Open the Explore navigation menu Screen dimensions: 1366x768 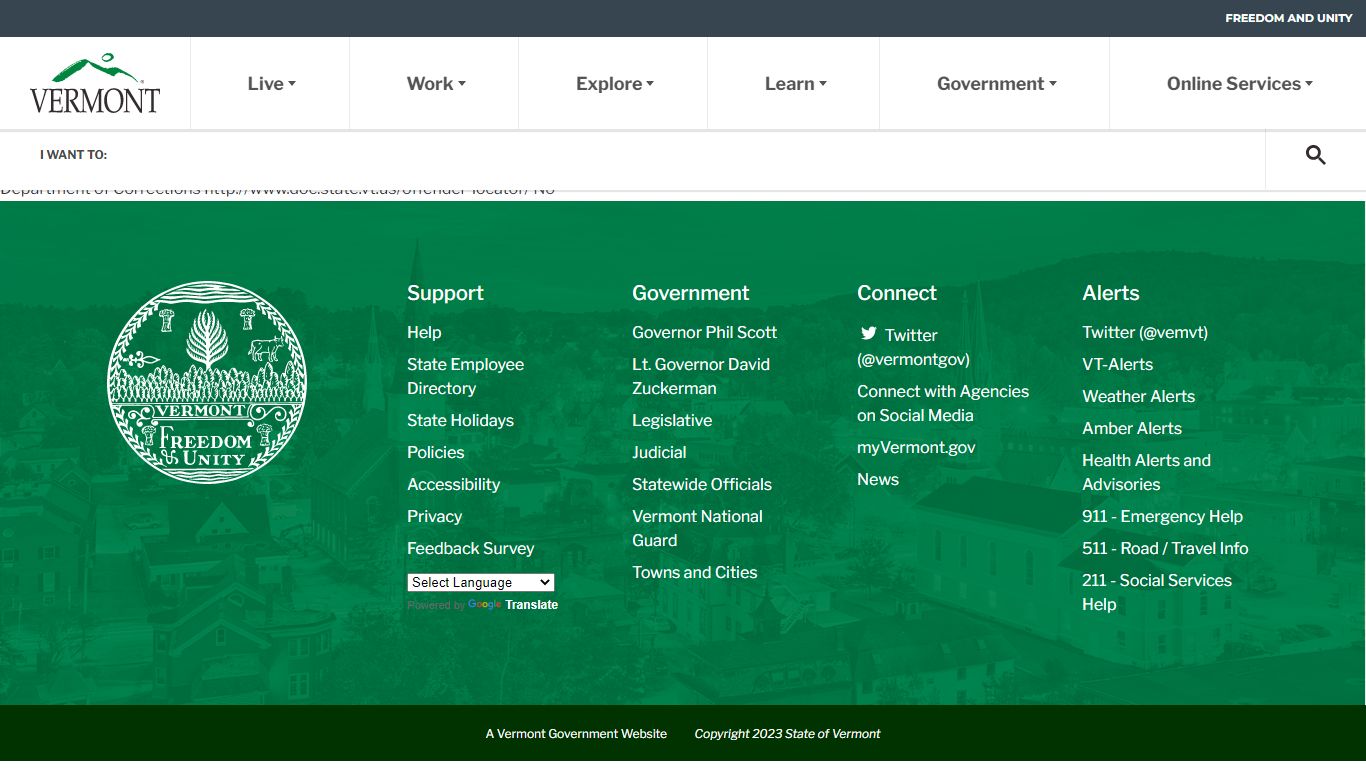tap(614, 84)
